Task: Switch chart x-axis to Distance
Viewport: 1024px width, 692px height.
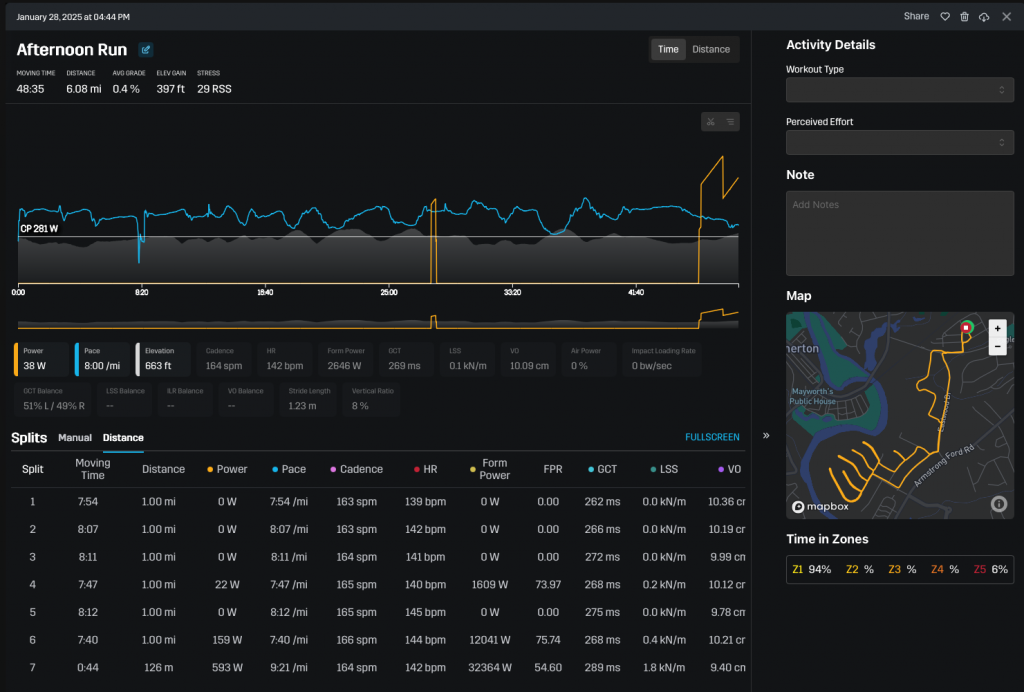Action: click(x=711, y=49)
